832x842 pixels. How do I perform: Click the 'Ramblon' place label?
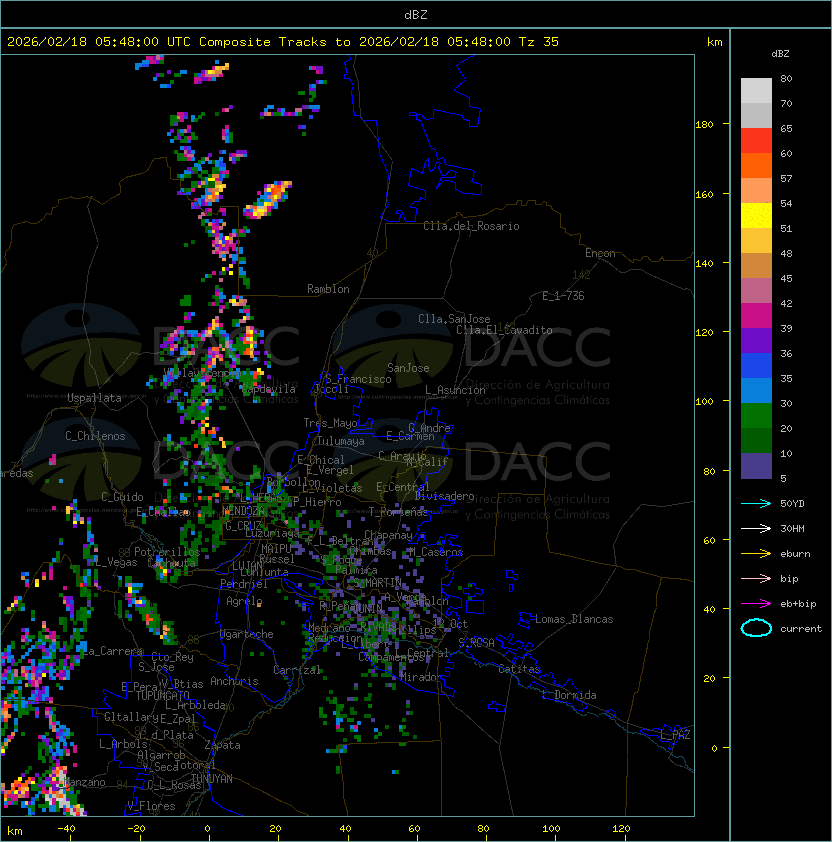[328, 289]
